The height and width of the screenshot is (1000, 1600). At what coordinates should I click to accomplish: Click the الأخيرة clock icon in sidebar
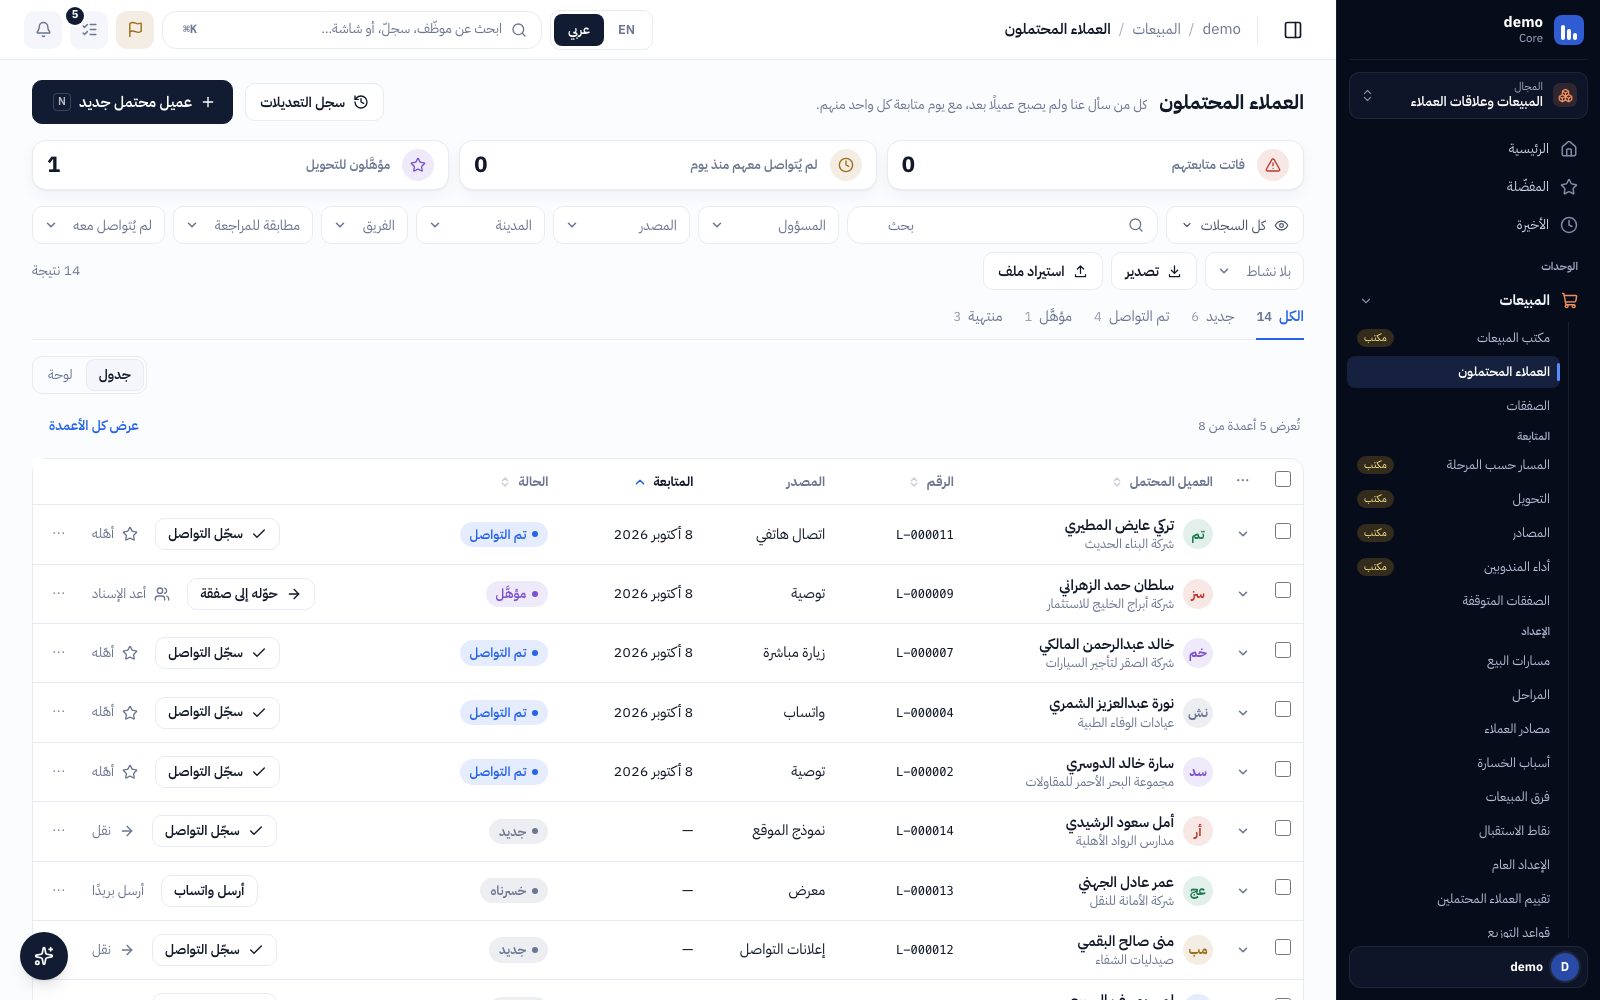coord(1569,225)
